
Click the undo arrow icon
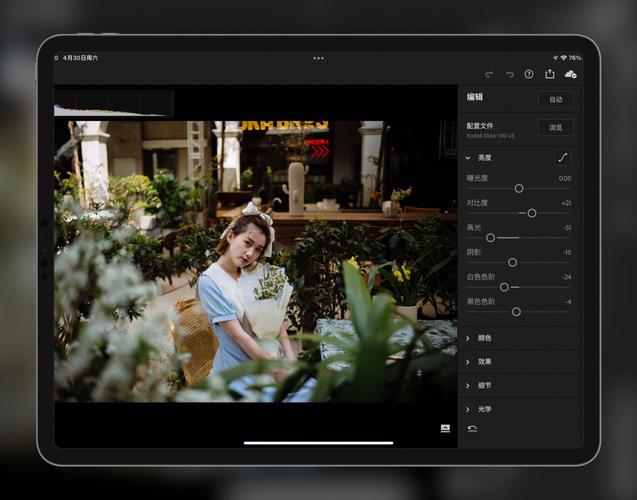(x=509, y=74)
